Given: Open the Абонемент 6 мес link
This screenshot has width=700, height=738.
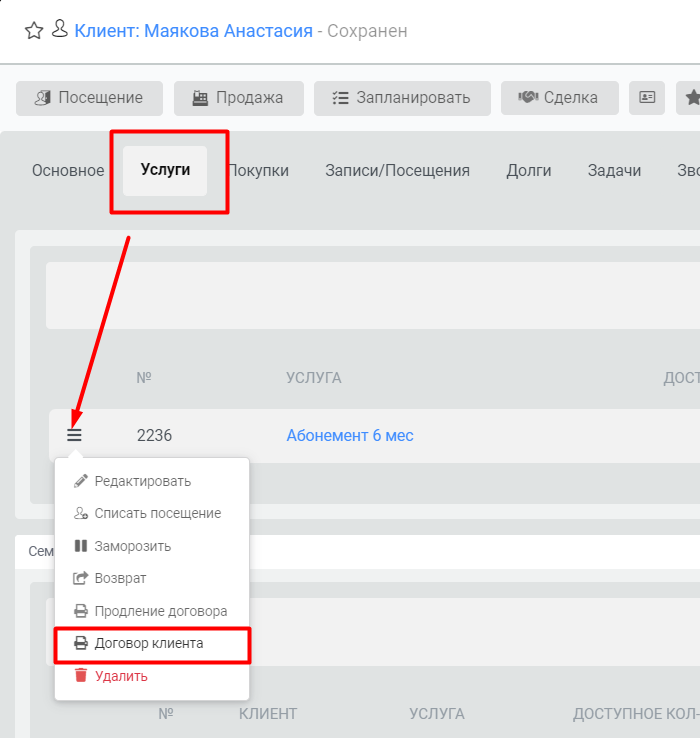Looking at the screenshot, I should (x=350, y=436).
